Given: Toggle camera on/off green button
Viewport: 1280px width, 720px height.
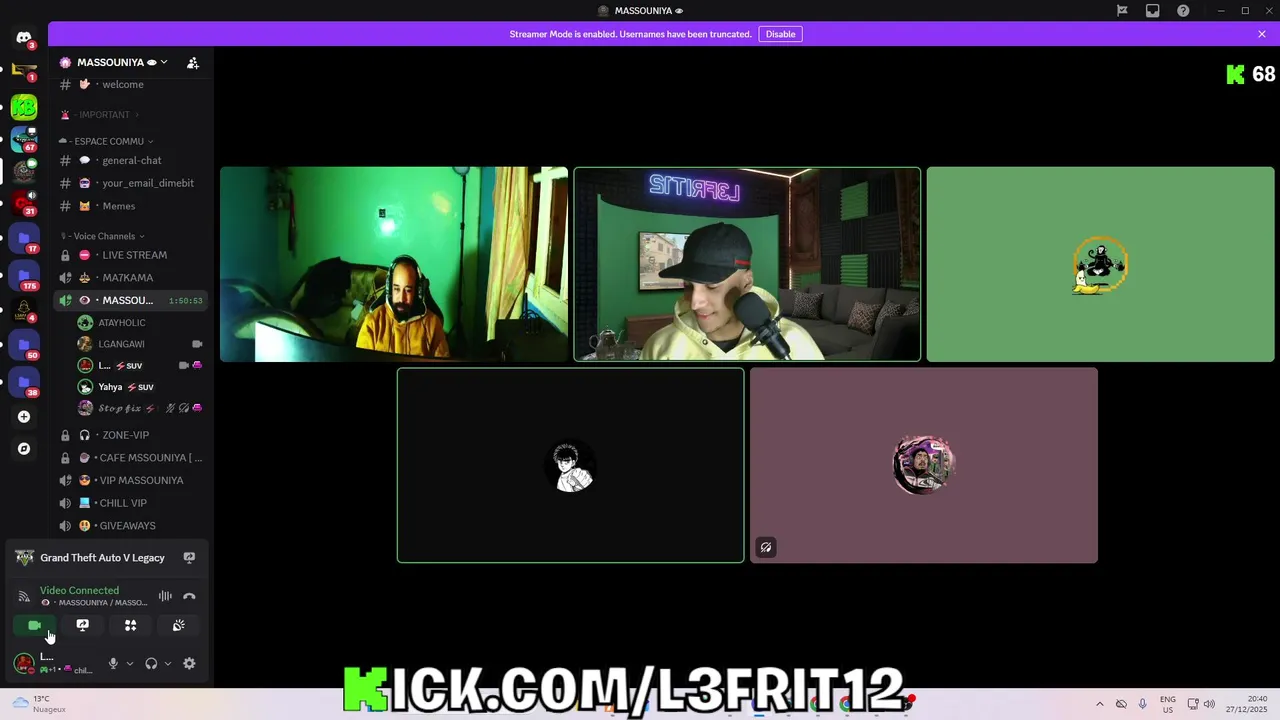Looking at the screenshot, I should 35,625.
